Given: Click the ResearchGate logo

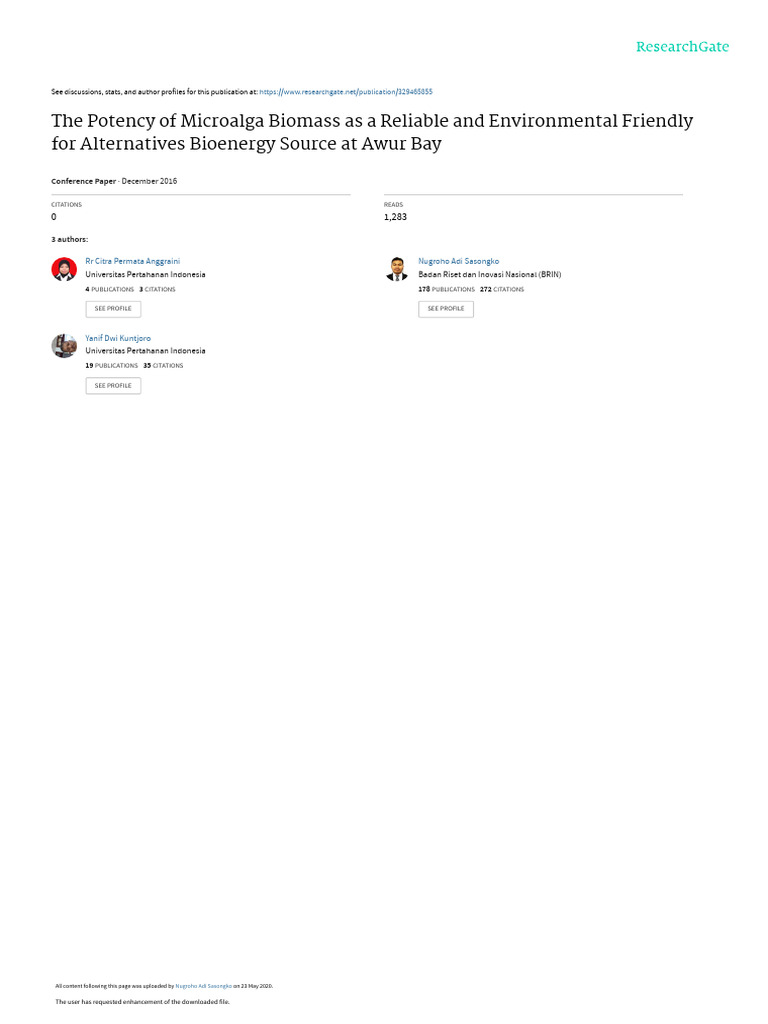Looking at the screenshot, I should point(682,47).
